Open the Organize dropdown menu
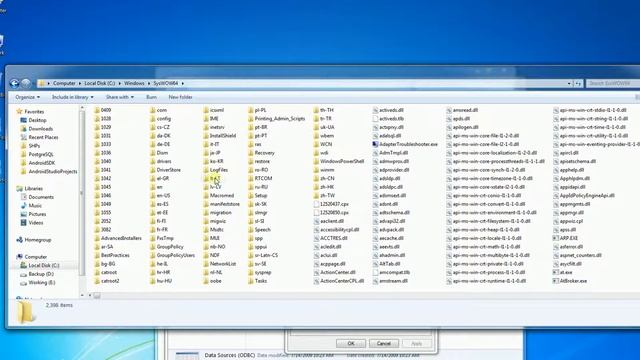The image size is (640, 360). (x=28, y=97)
